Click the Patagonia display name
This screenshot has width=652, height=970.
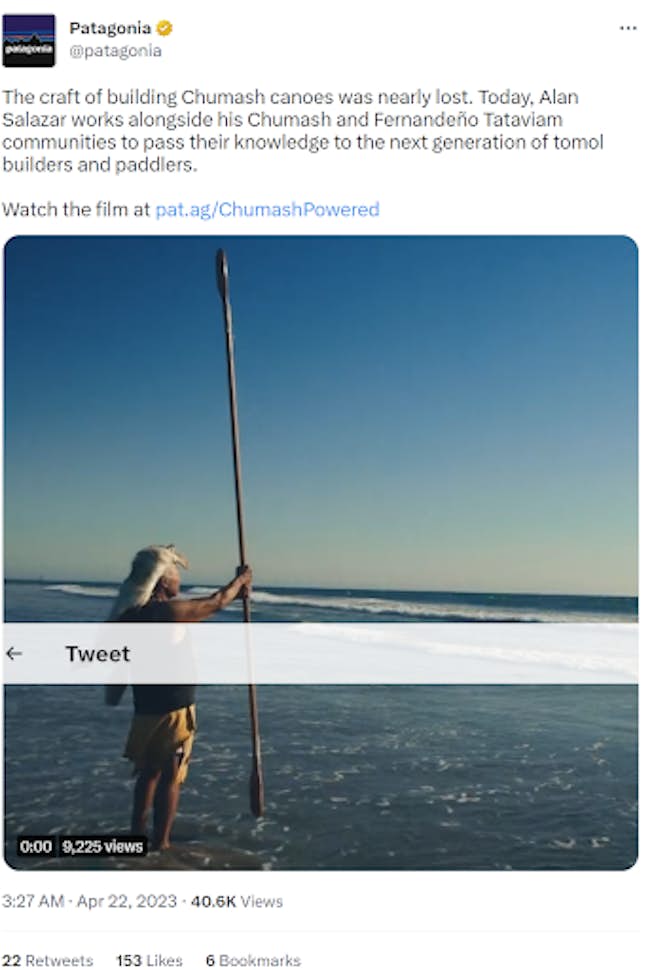110,29
